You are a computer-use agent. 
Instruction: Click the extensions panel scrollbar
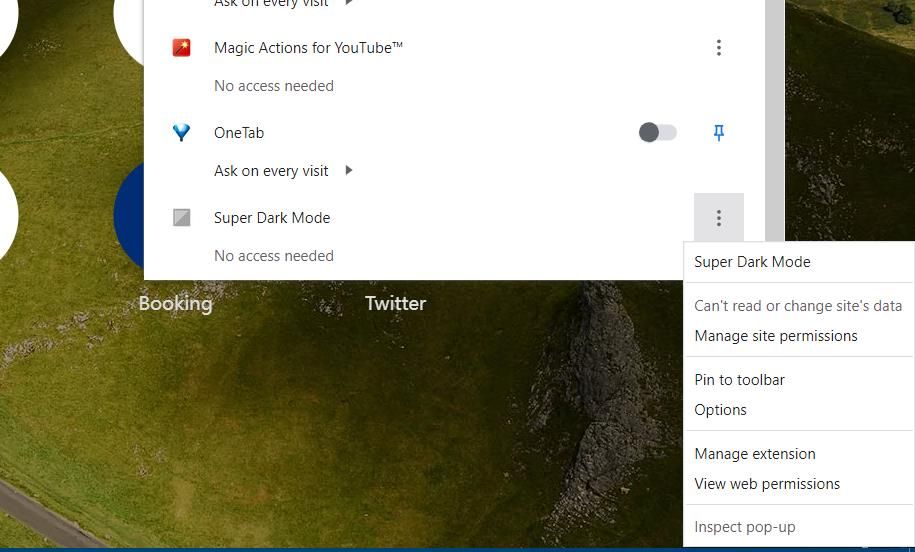[774, 120]
